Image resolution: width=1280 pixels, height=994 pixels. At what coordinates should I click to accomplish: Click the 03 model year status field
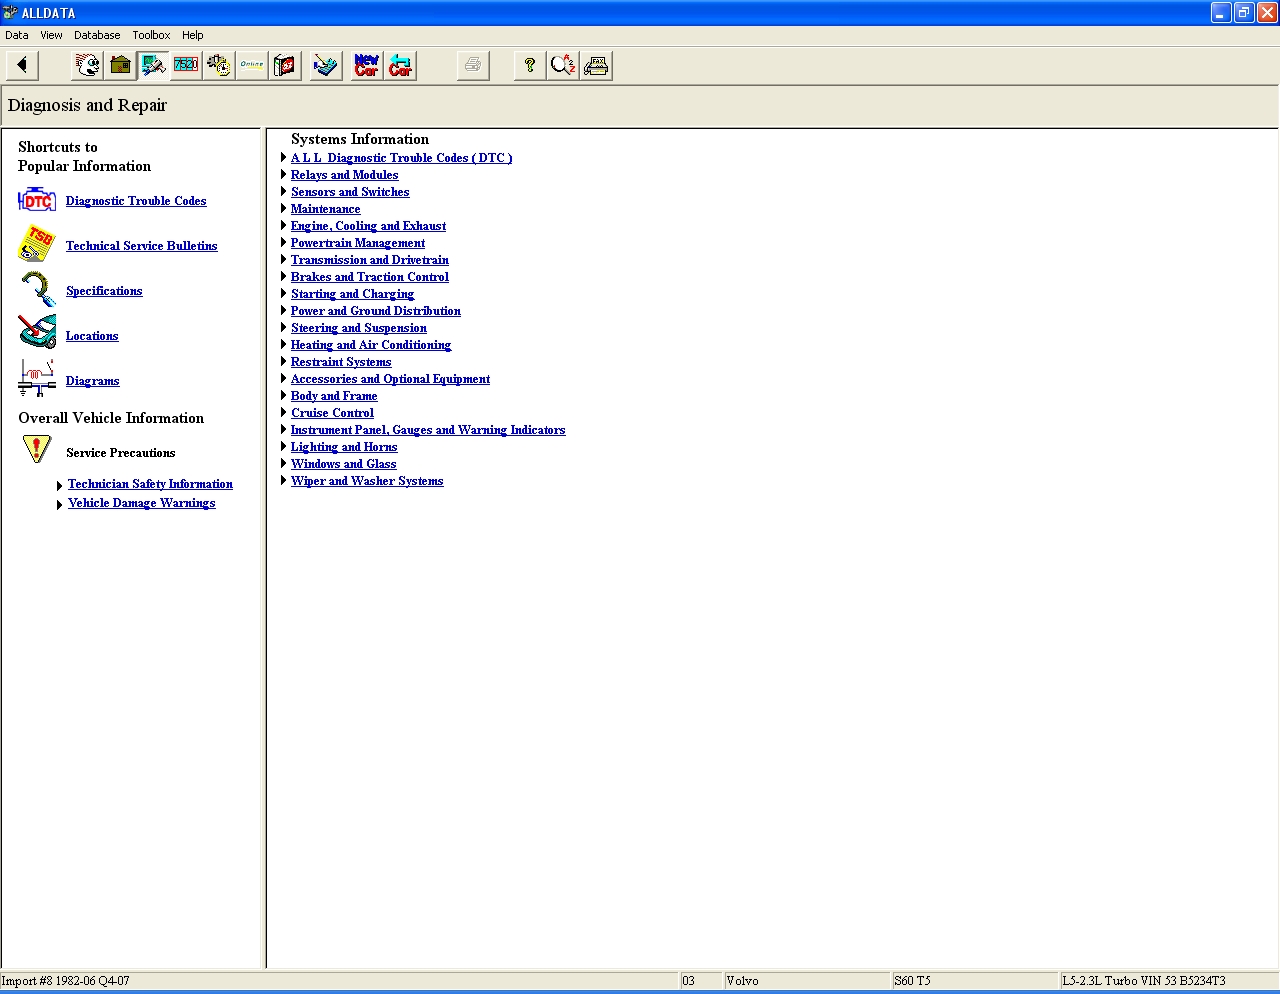[701, 981]
